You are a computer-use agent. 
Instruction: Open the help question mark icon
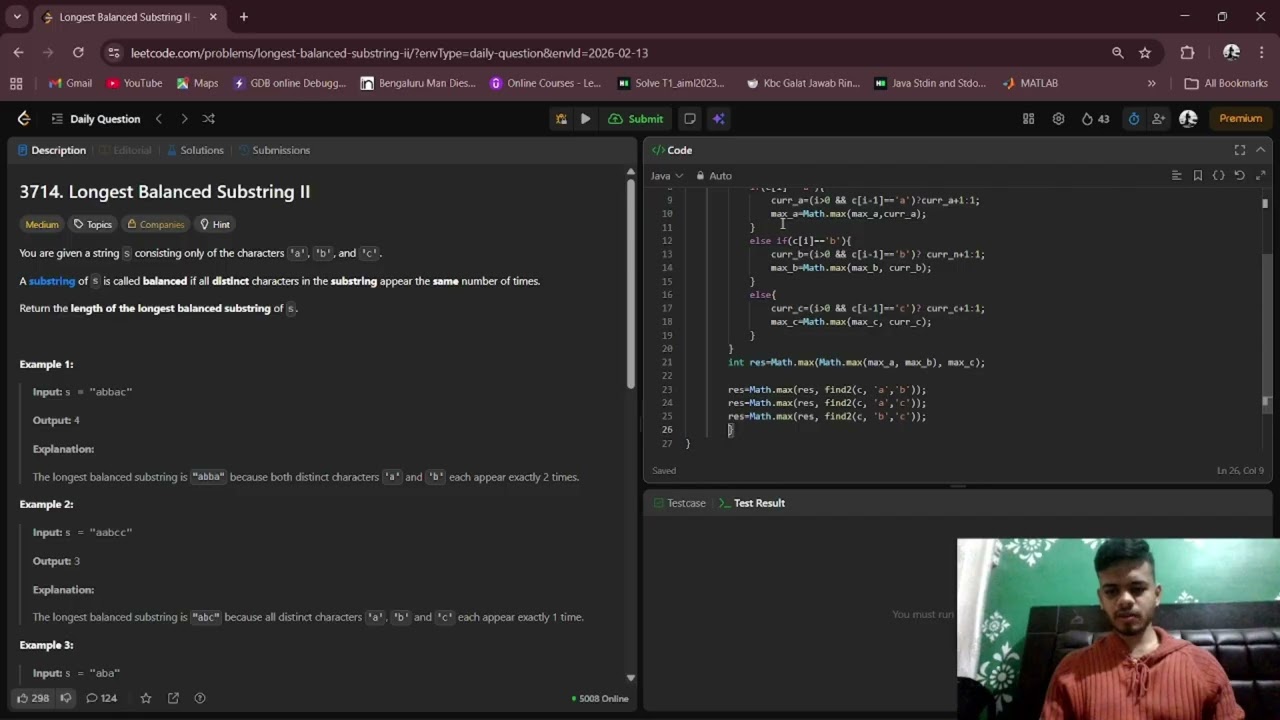199,698
